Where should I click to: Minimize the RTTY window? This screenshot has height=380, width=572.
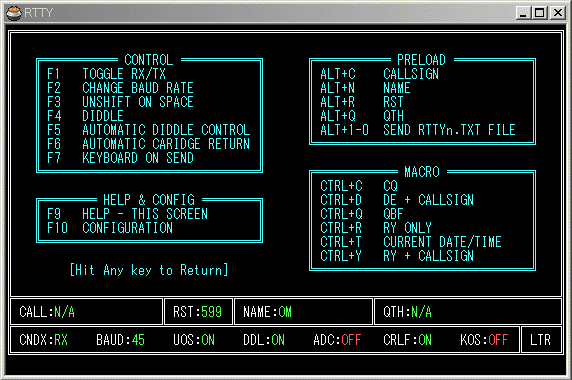coord(523,13)
